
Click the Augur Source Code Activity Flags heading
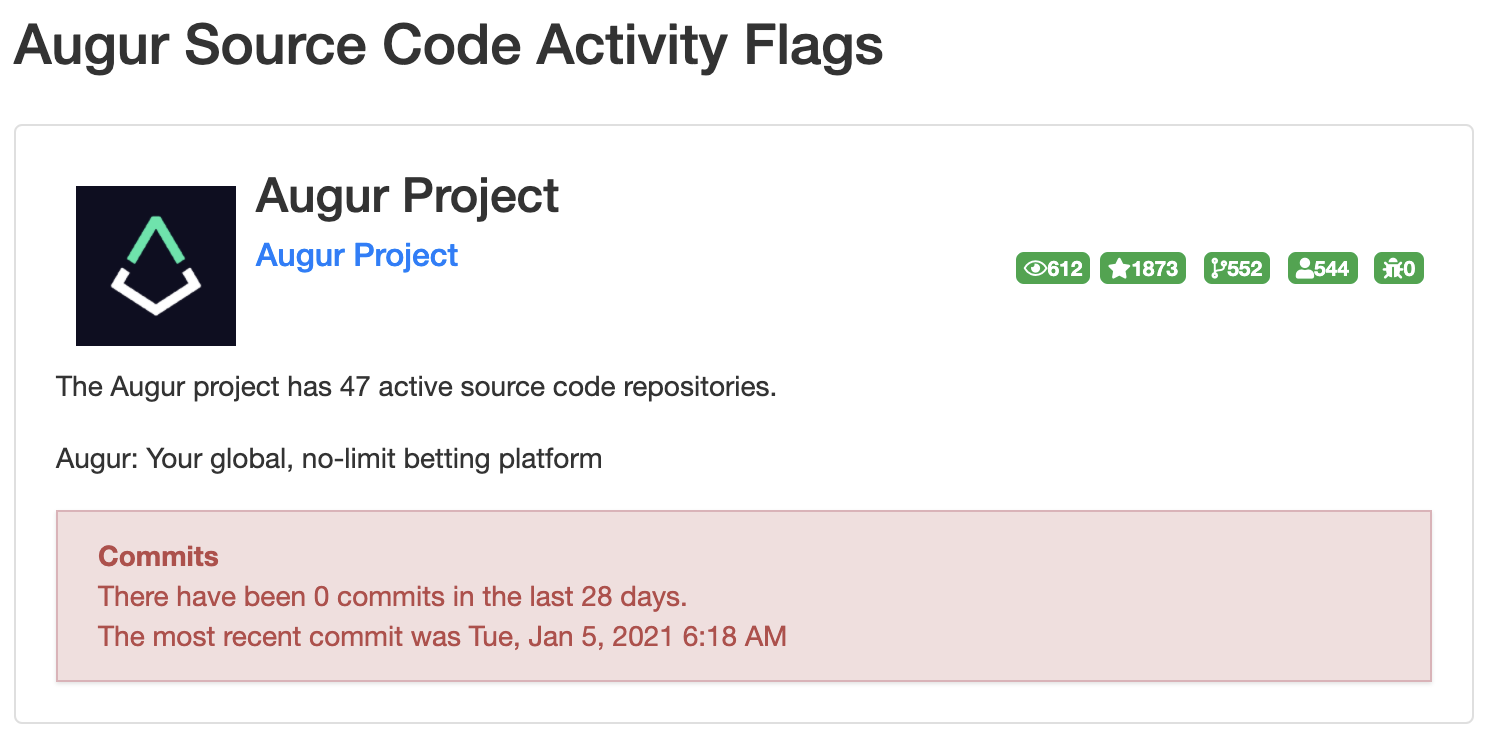[448, 46]
